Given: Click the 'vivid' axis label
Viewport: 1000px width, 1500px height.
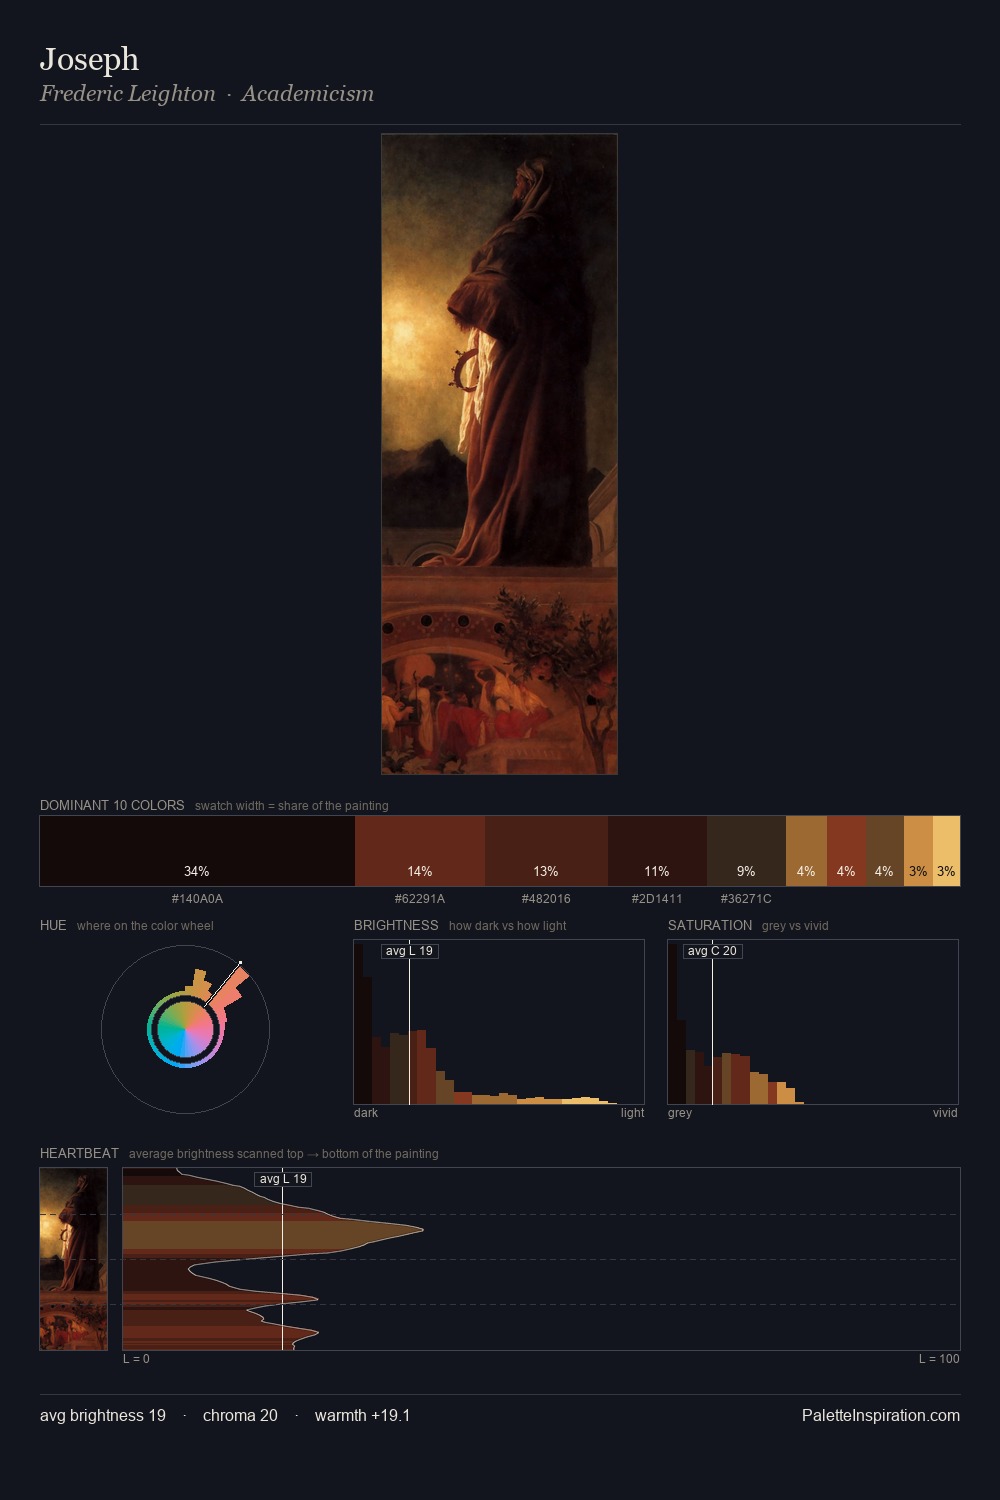Looking at the screenshot, I should click(945, 1113).
